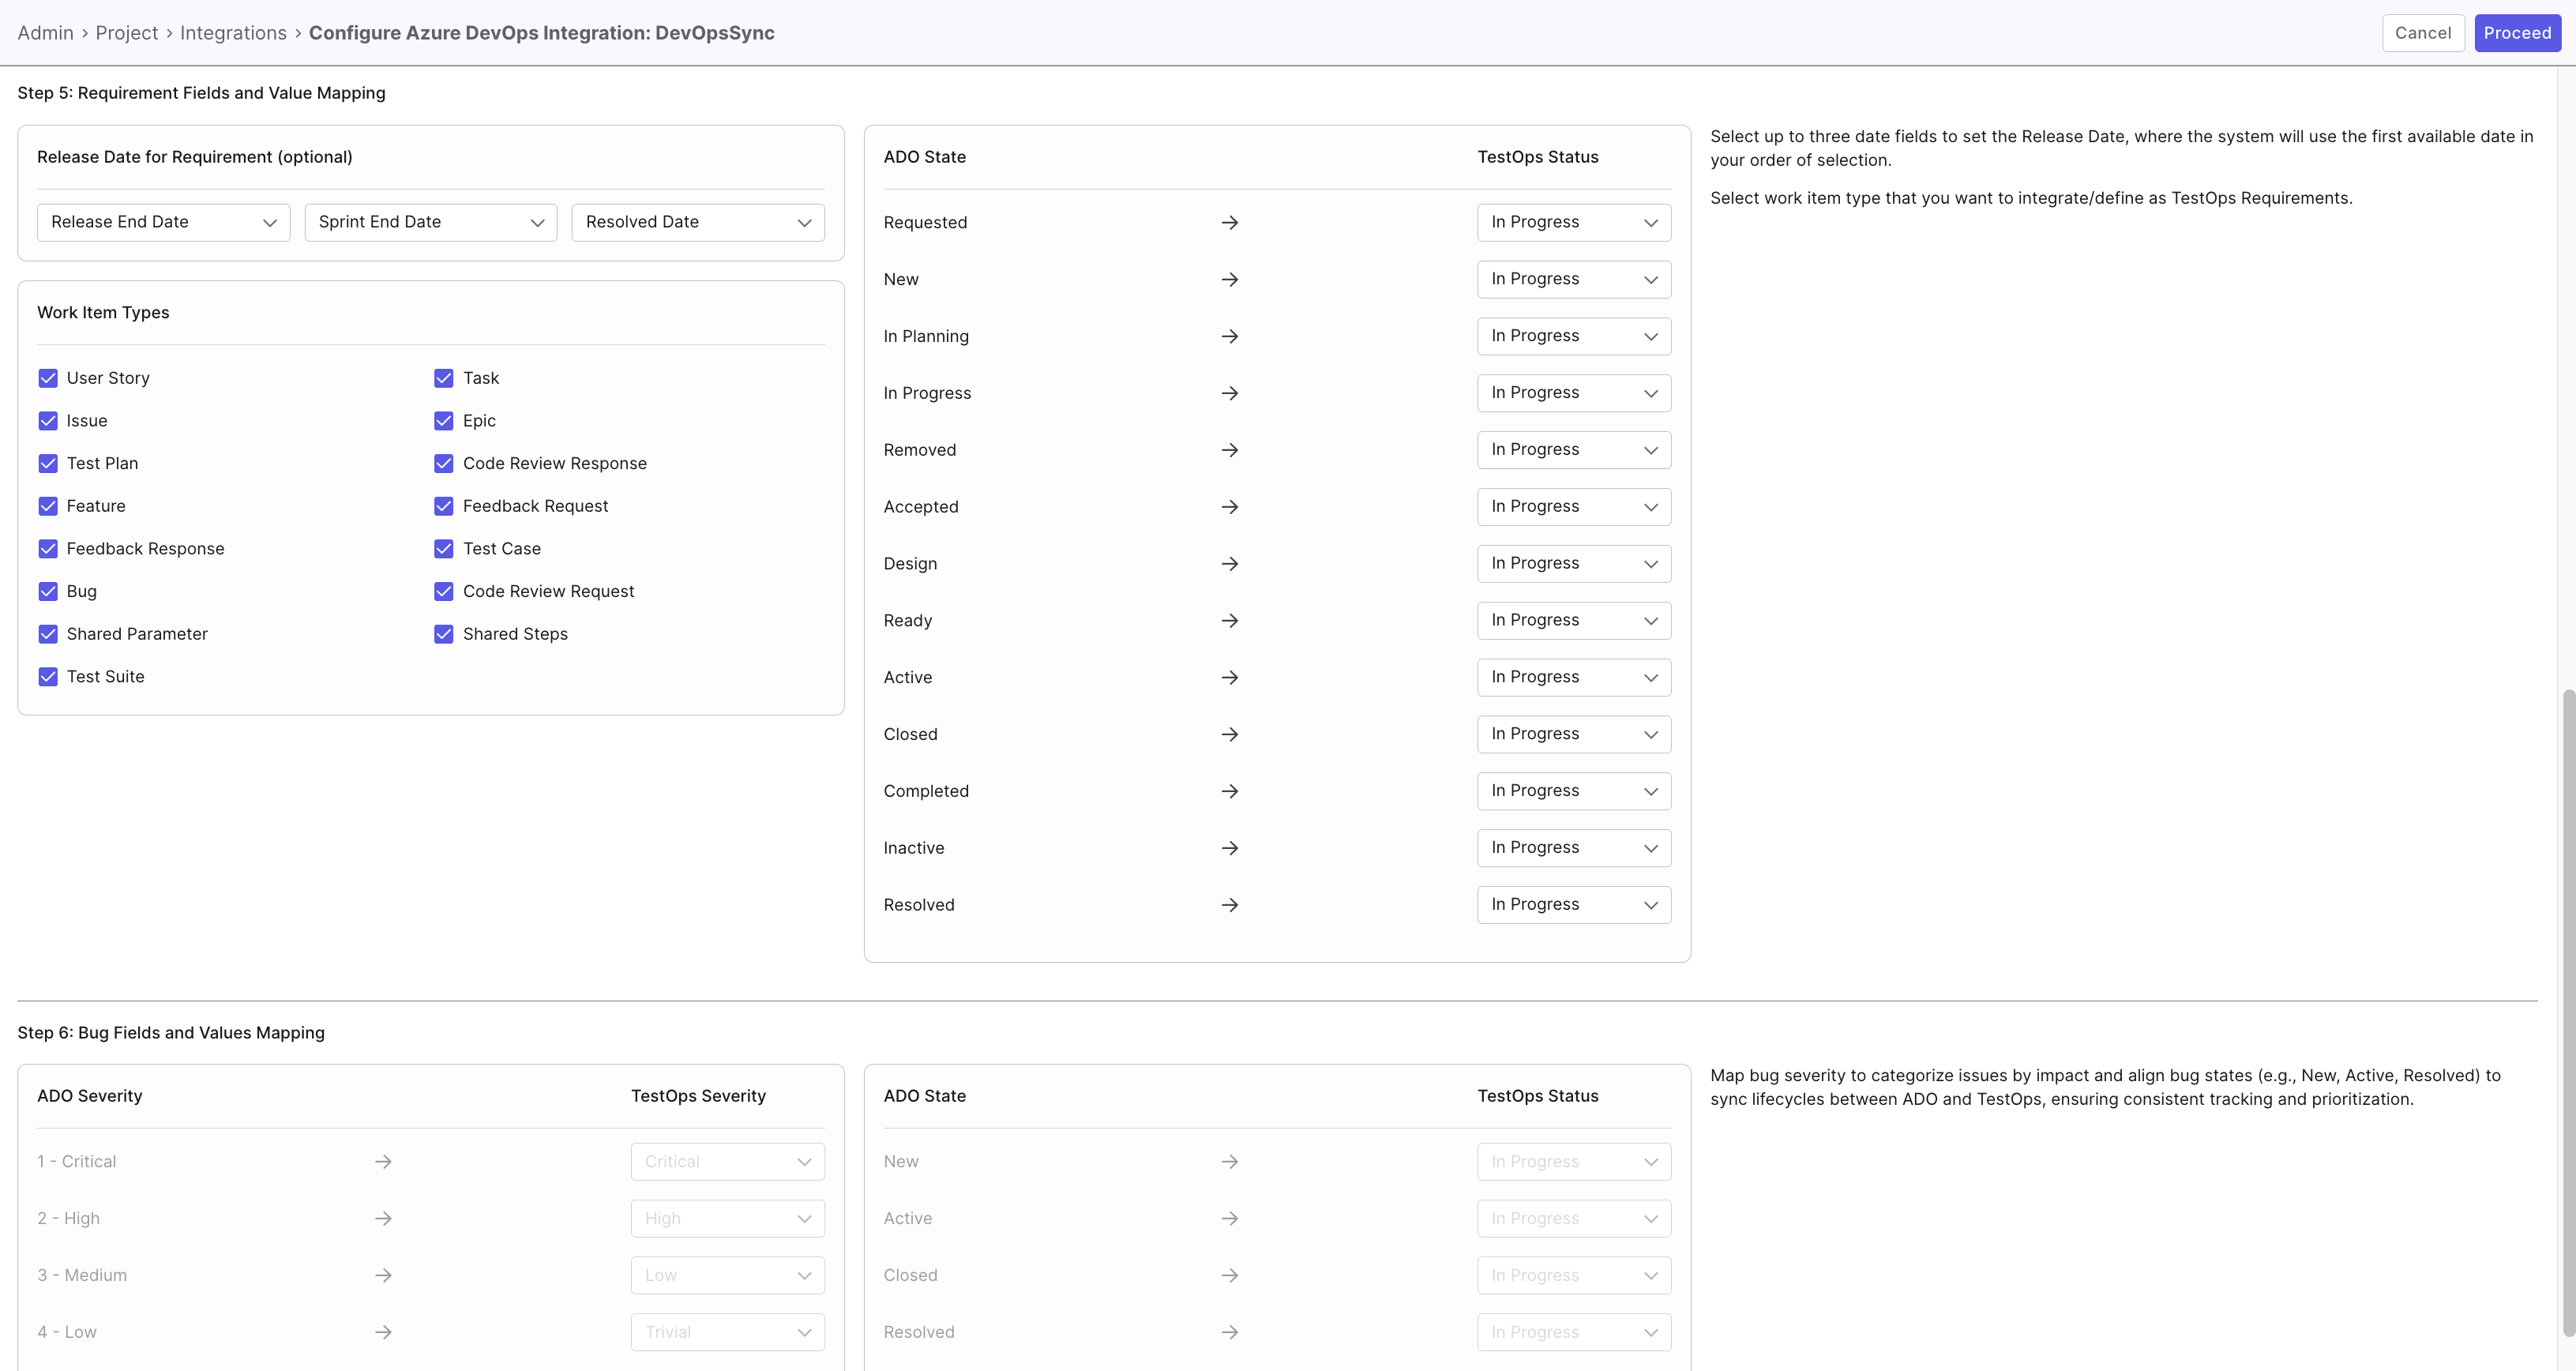The width and height of the screenshot is (2576, 1371).
Task: Uncheck the Bug work item type
Action: (x=48, y=591)
